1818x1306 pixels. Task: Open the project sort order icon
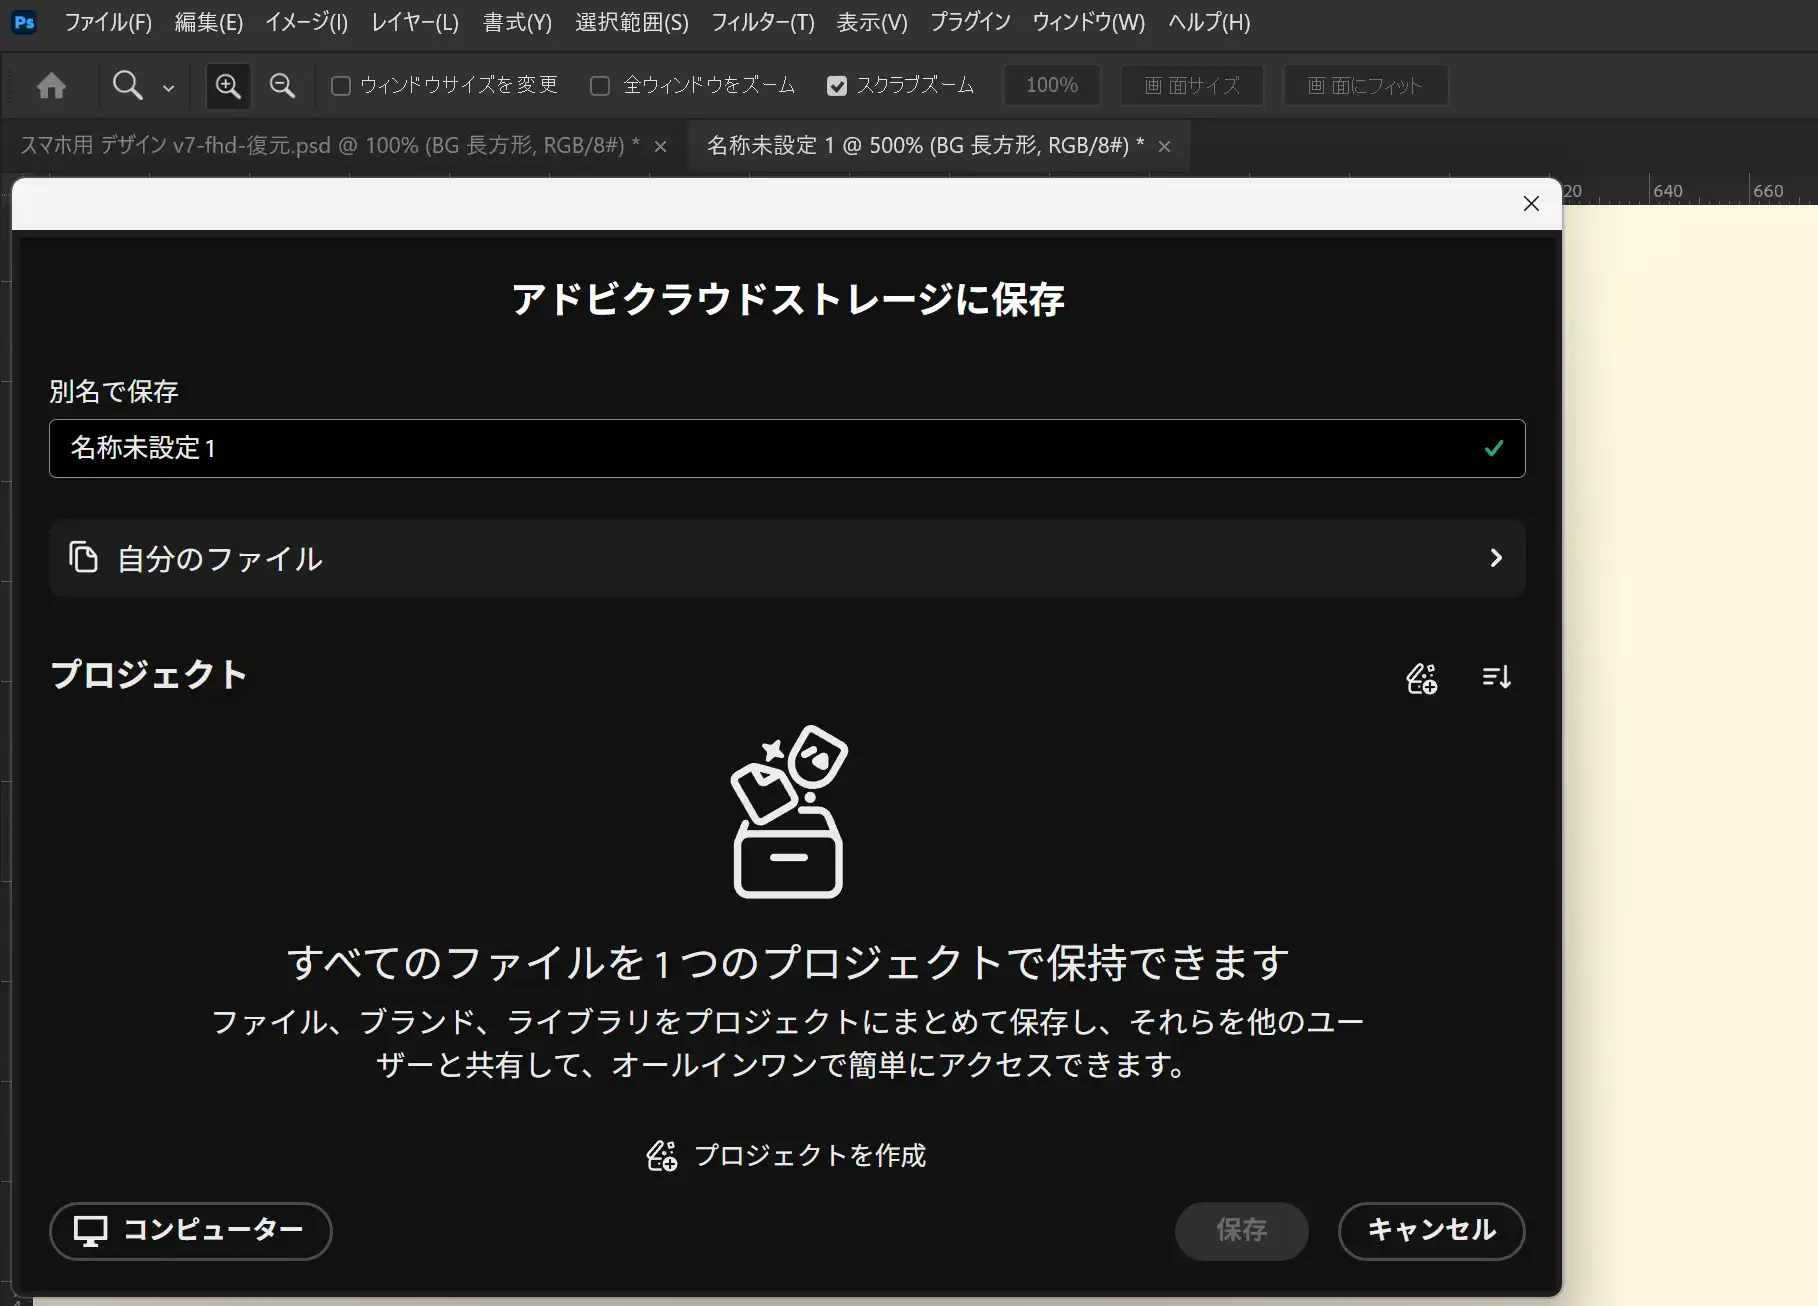point(1496,677)
